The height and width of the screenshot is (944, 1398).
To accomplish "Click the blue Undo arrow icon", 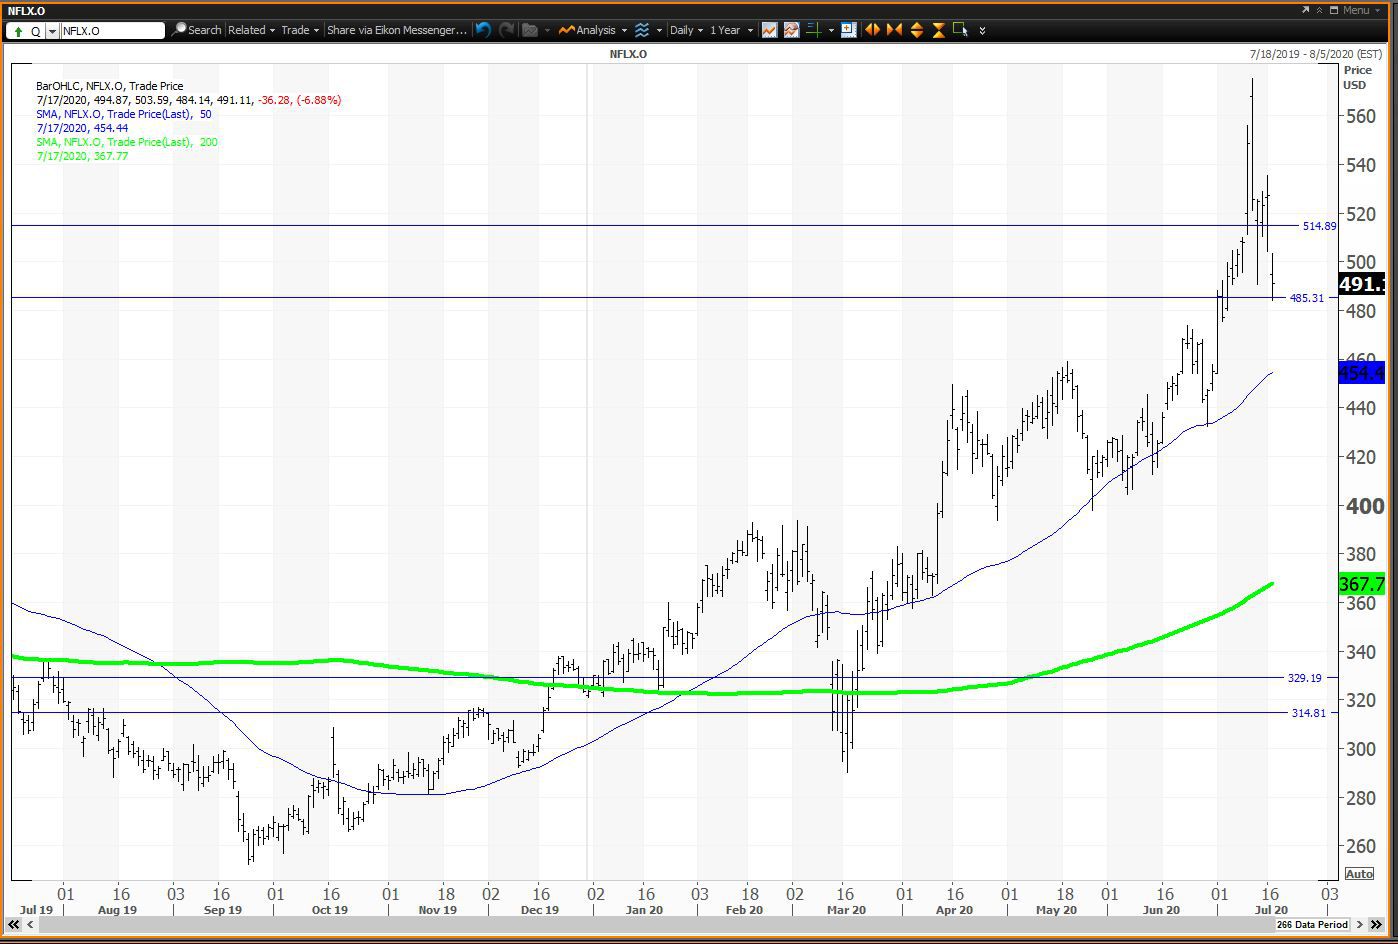I will (x=483, y=30).
